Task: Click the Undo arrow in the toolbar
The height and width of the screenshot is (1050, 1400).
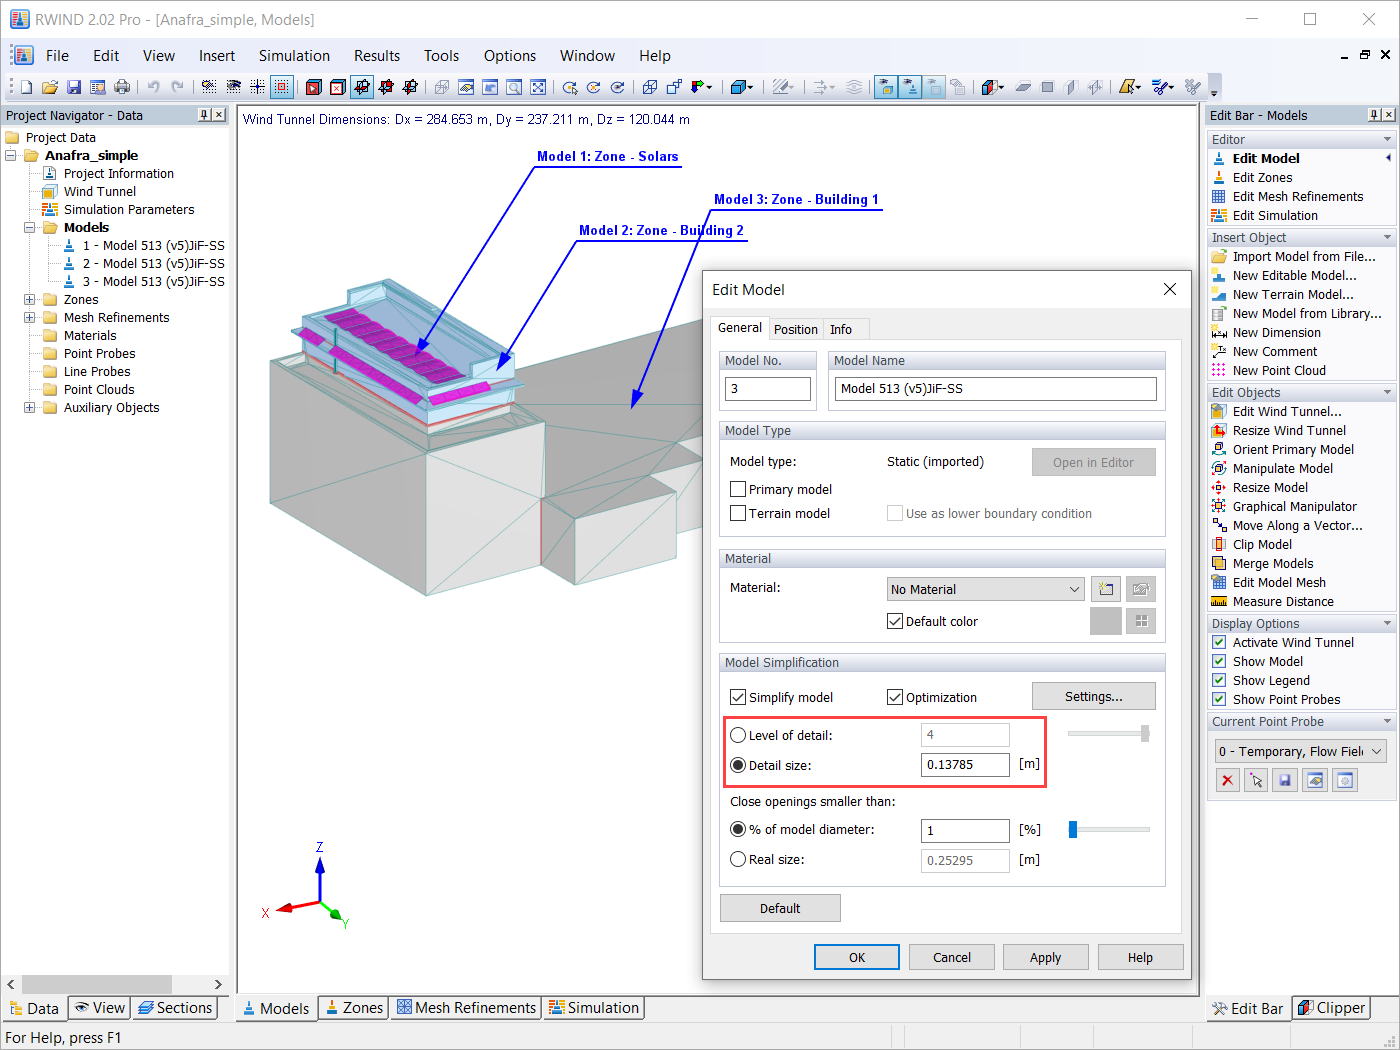Action: pyautogui.click(x=153, y=87)
